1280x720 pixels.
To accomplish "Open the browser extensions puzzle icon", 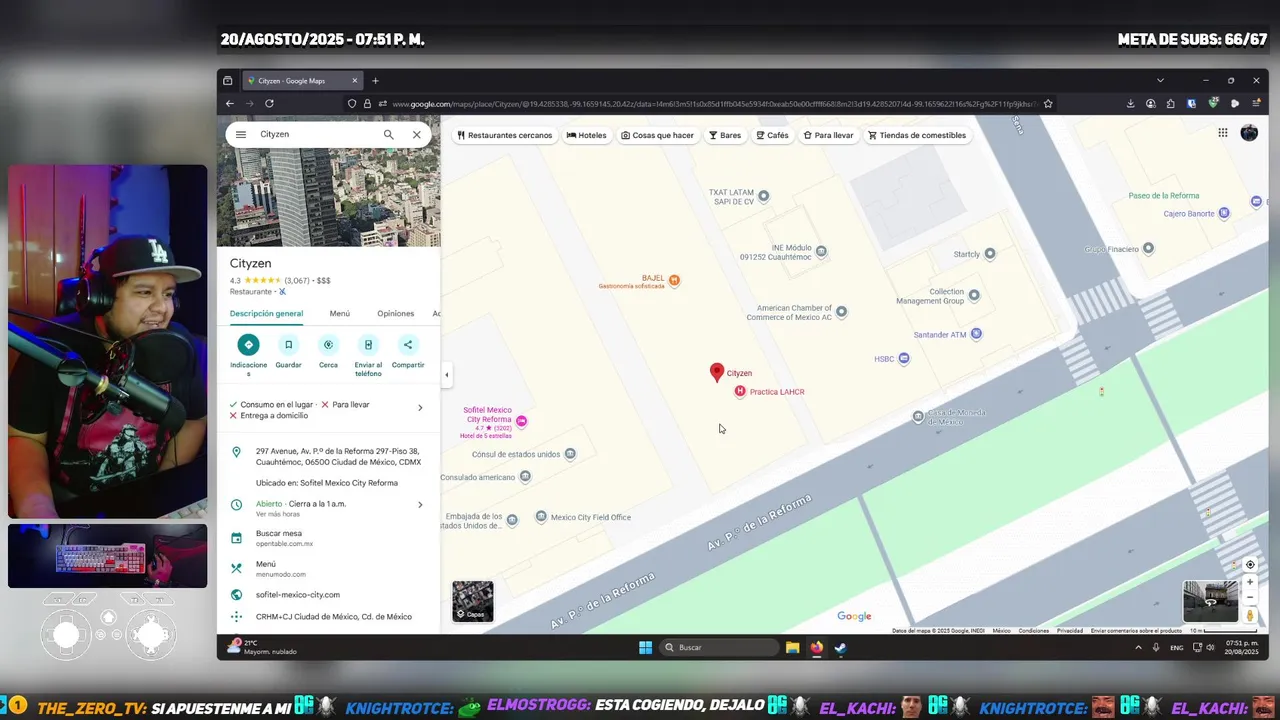I will point(1171,103).
